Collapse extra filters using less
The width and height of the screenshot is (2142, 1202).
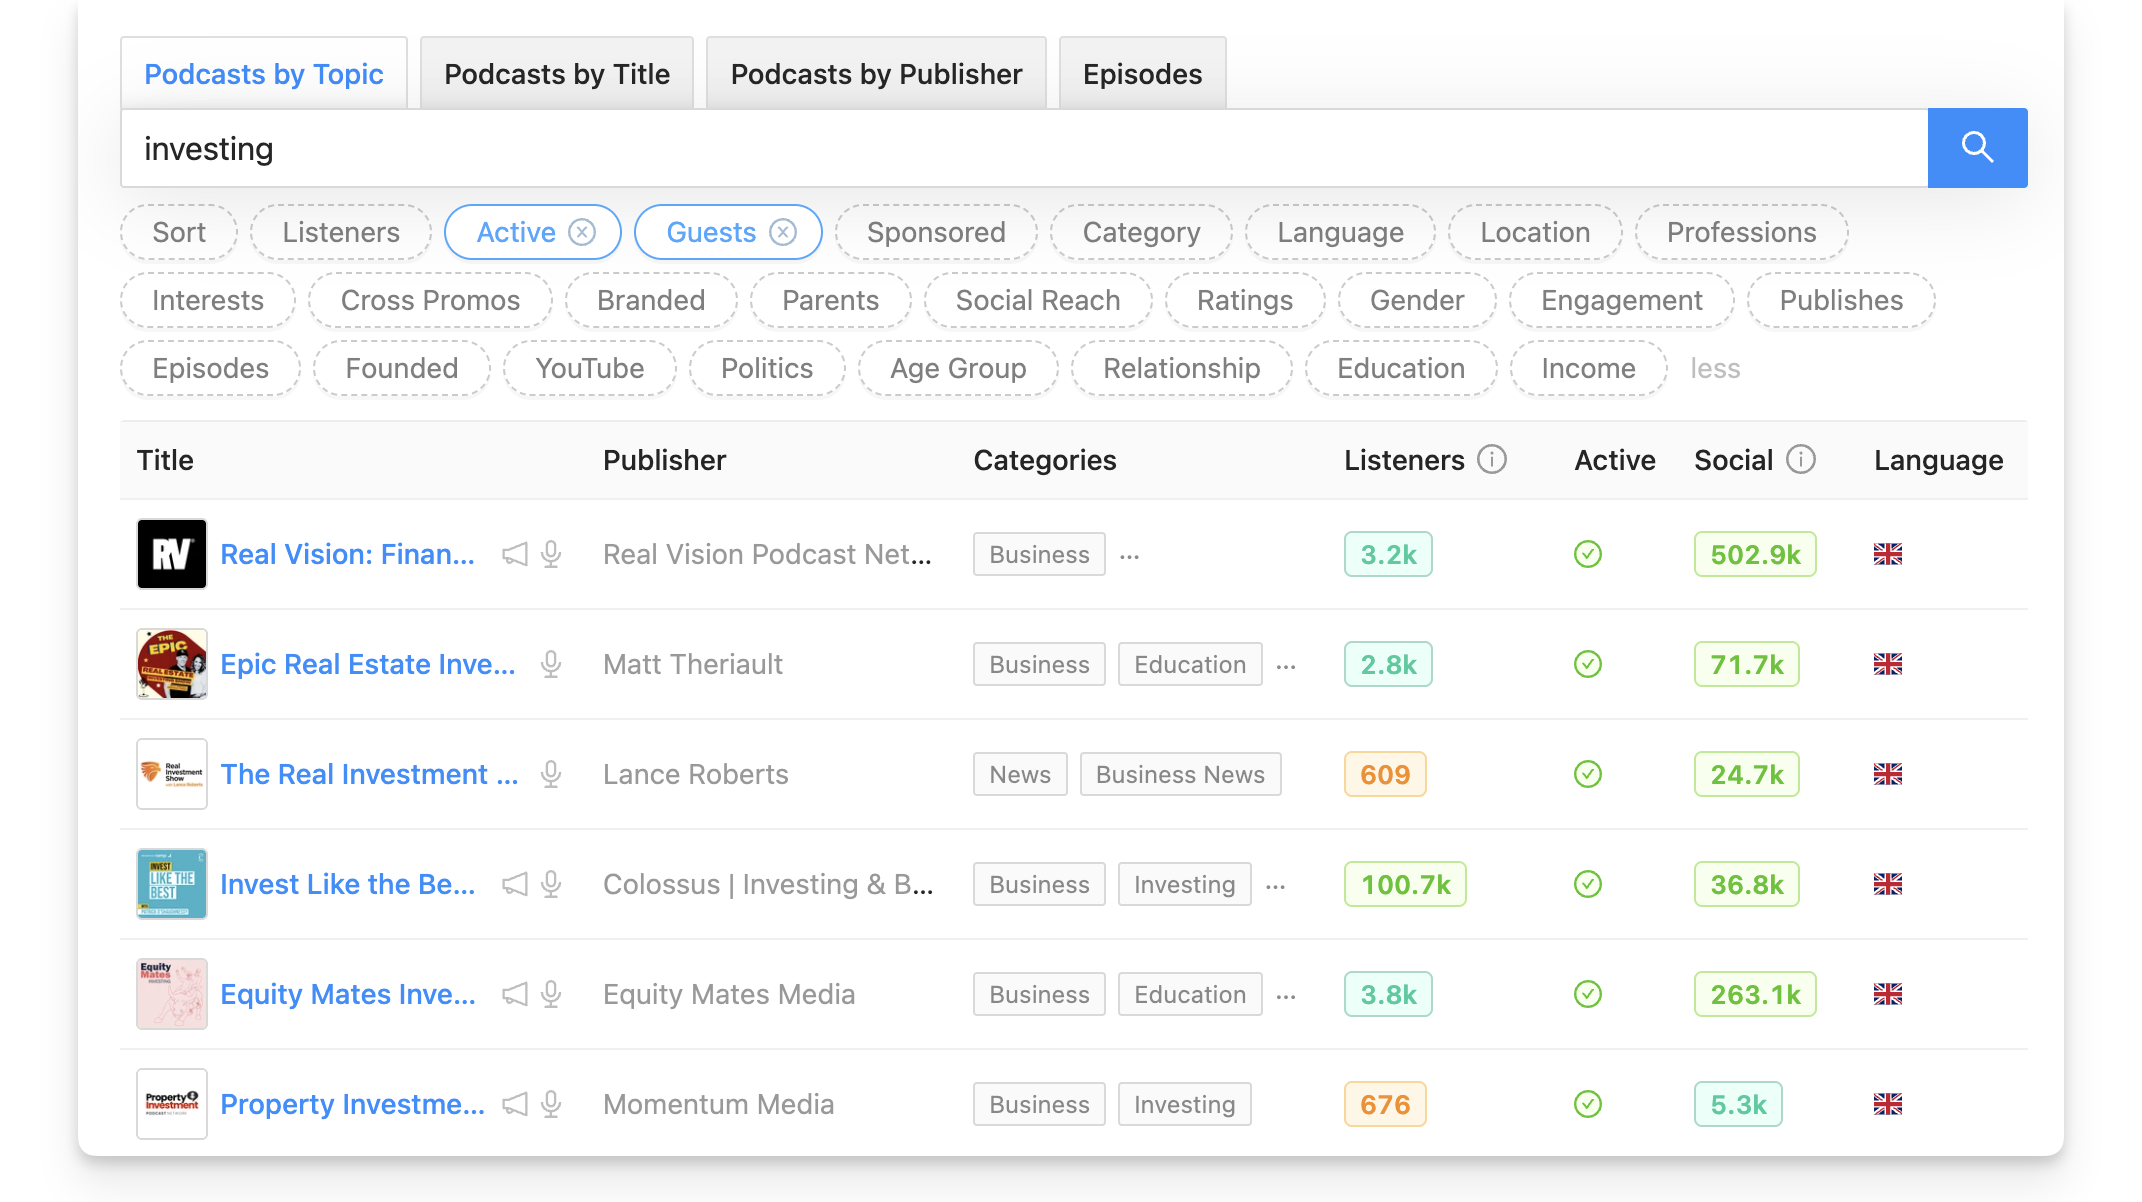1716,368
